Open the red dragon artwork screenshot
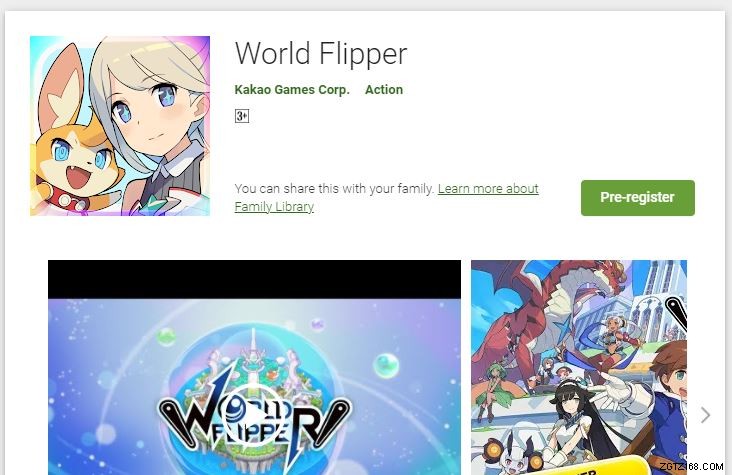732x475 pixels. click(x=579, y=368)
